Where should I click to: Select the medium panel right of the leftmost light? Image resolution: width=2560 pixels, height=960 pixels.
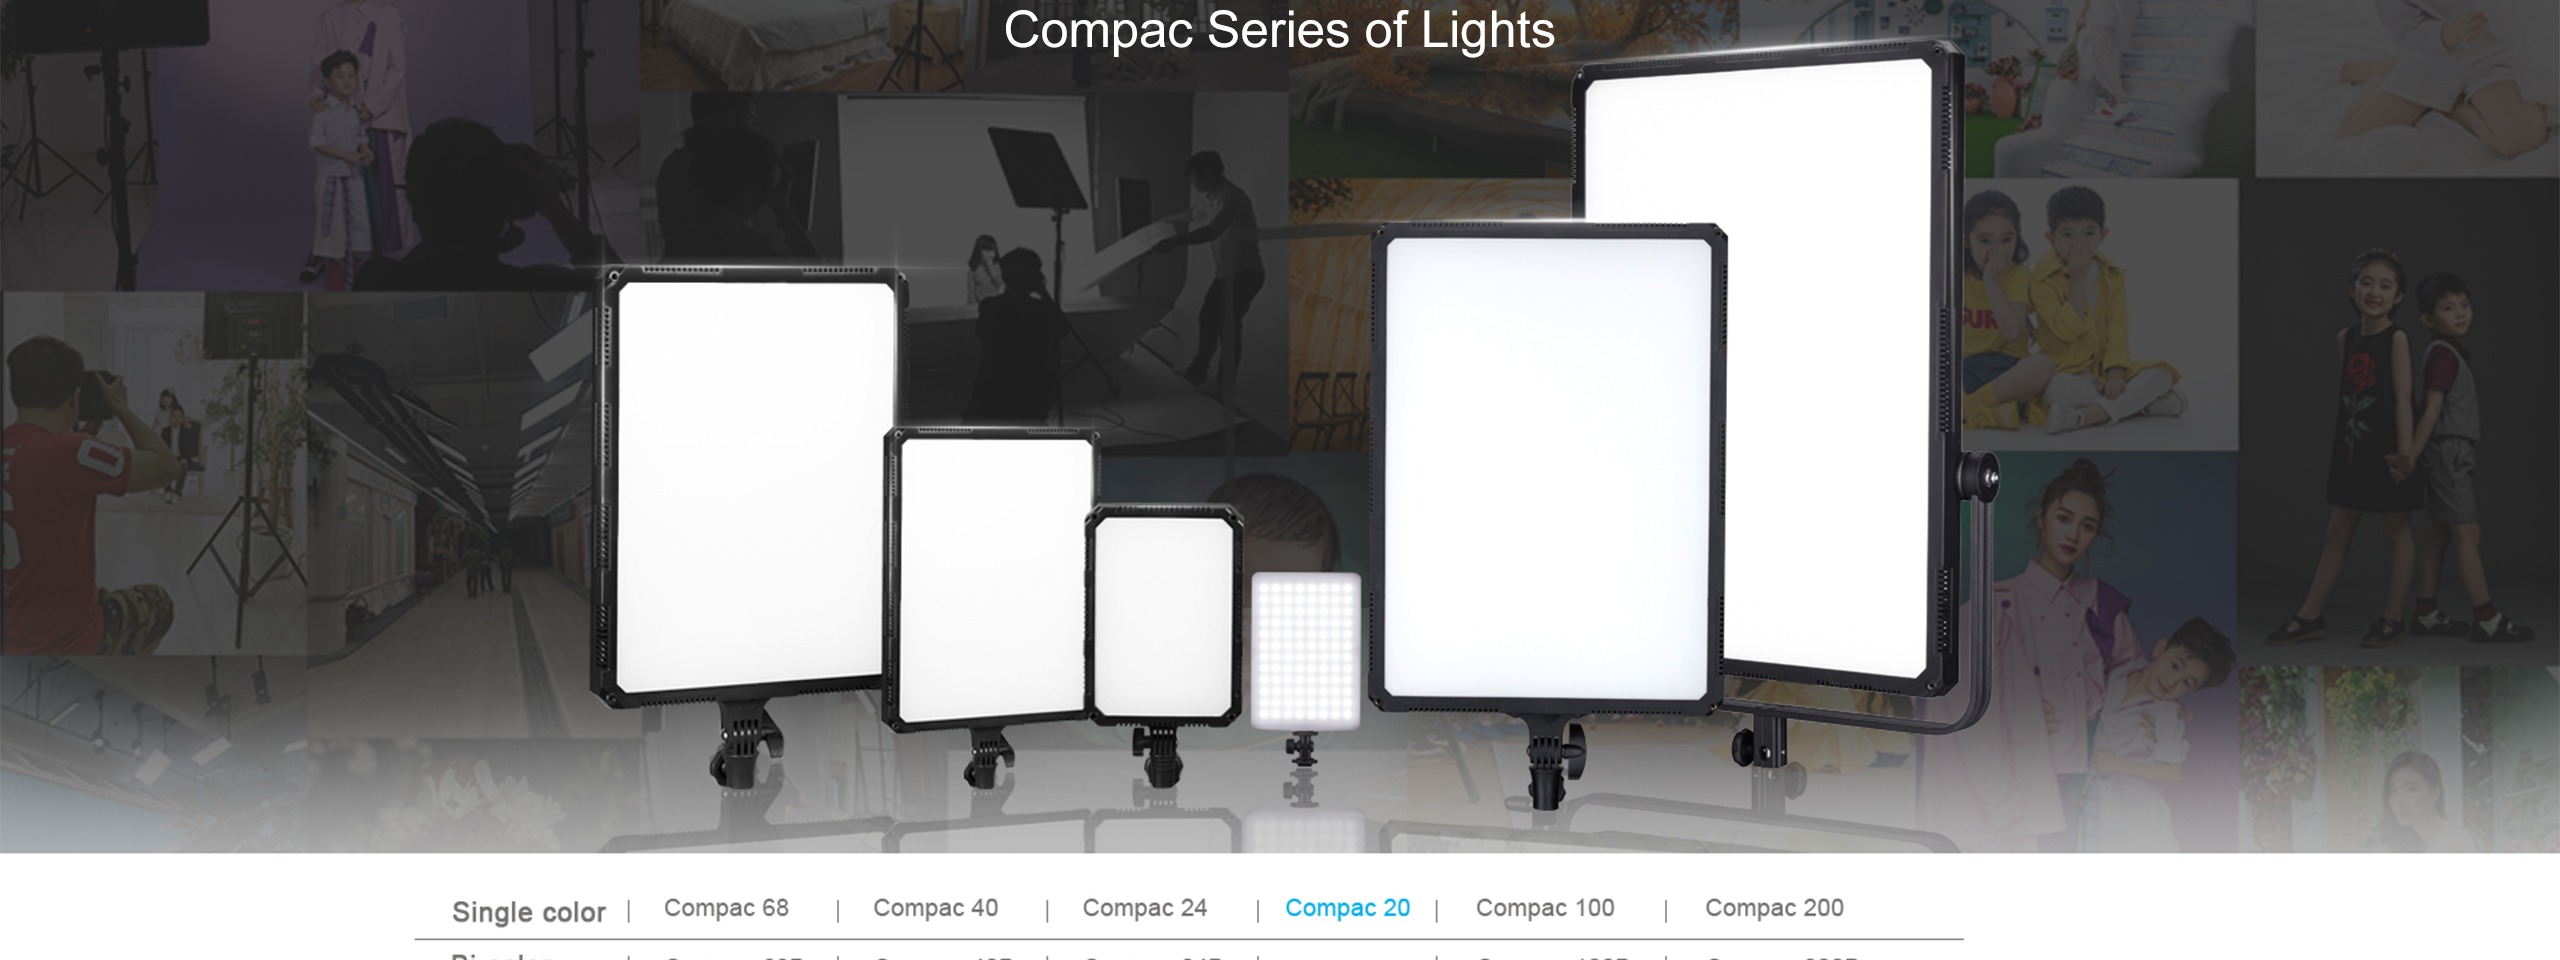[990, 580]
